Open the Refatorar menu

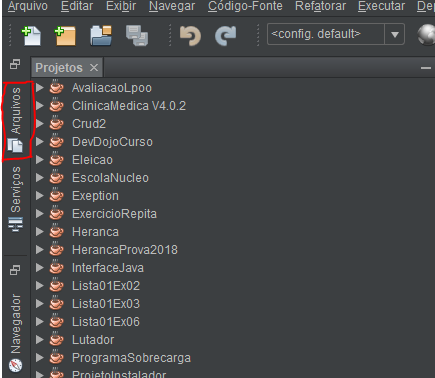(x=321, y=6)
